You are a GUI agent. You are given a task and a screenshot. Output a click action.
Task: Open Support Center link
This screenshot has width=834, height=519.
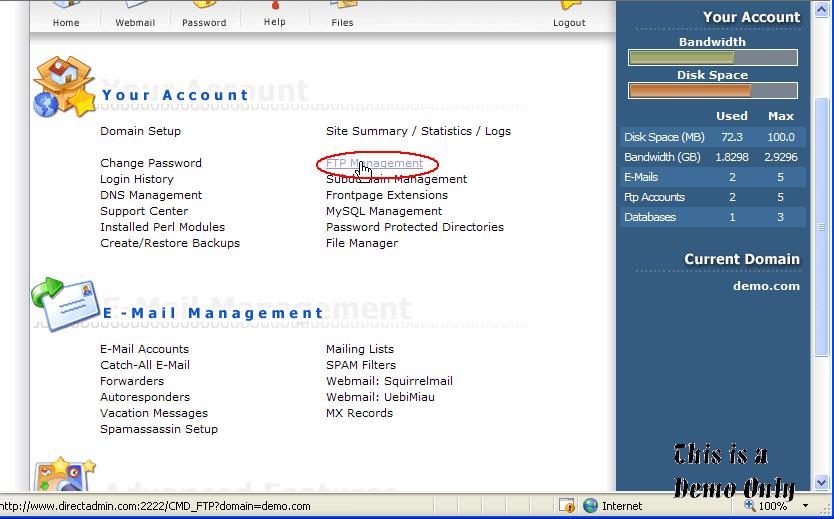(144, 211)
